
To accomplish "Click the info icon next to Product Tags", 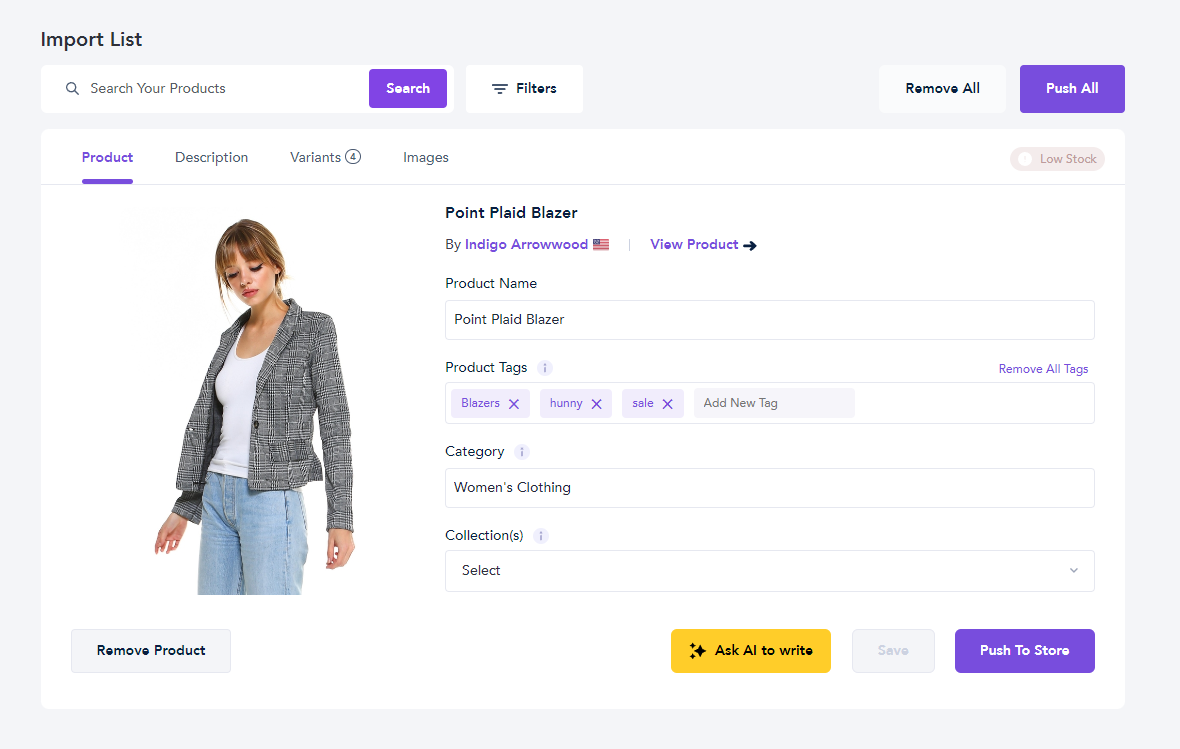I will tap(544, 368).
